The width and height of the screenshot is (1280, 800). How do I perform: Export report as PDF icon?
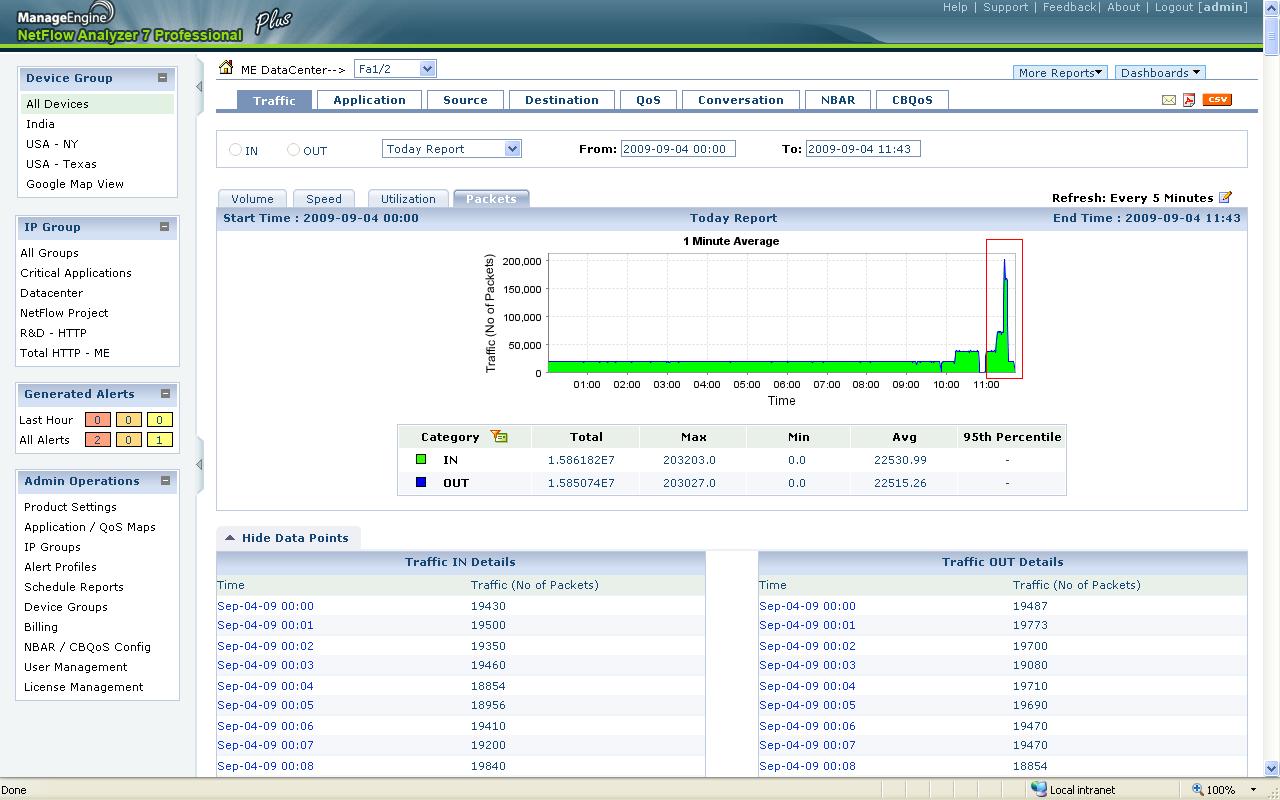tap(1189, 100)
